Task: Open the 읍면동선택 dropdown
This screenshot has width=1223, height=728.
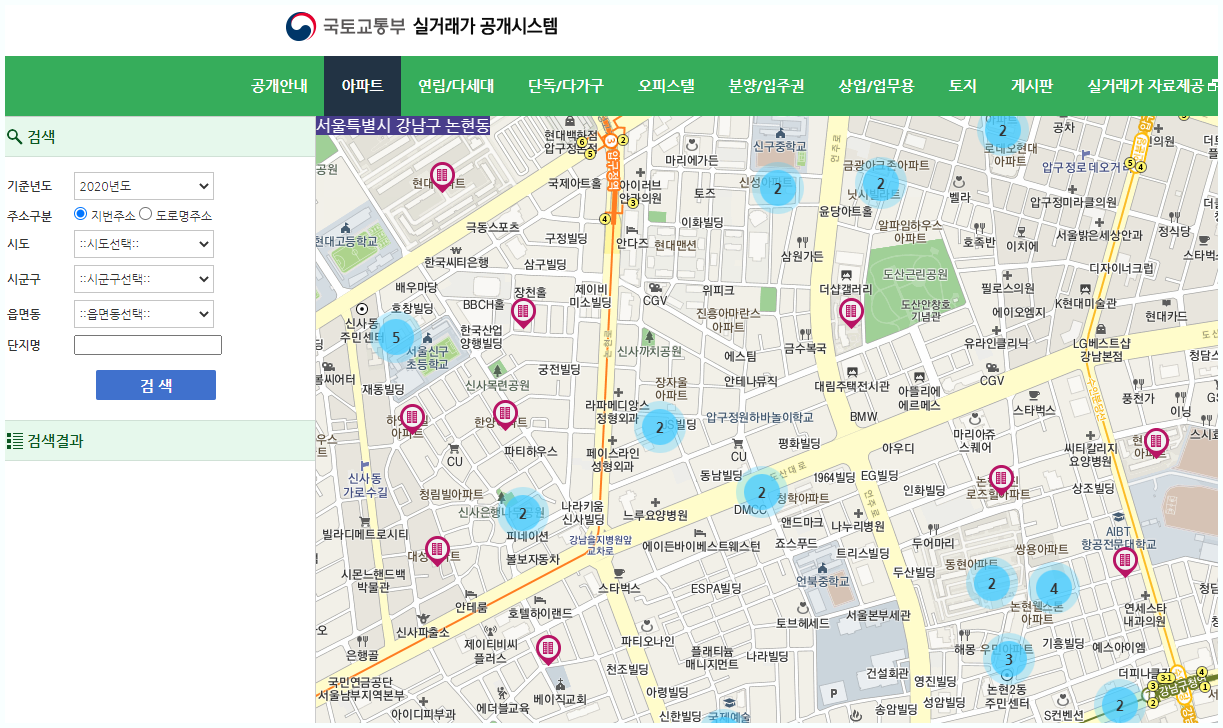Action: tap(144, 314)
